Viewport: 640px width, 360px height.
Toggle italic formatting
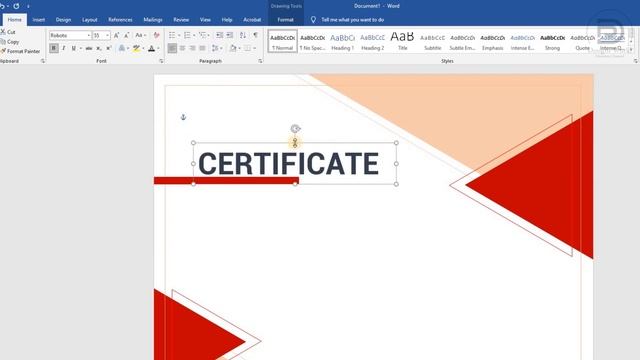[x=64, y=48]
